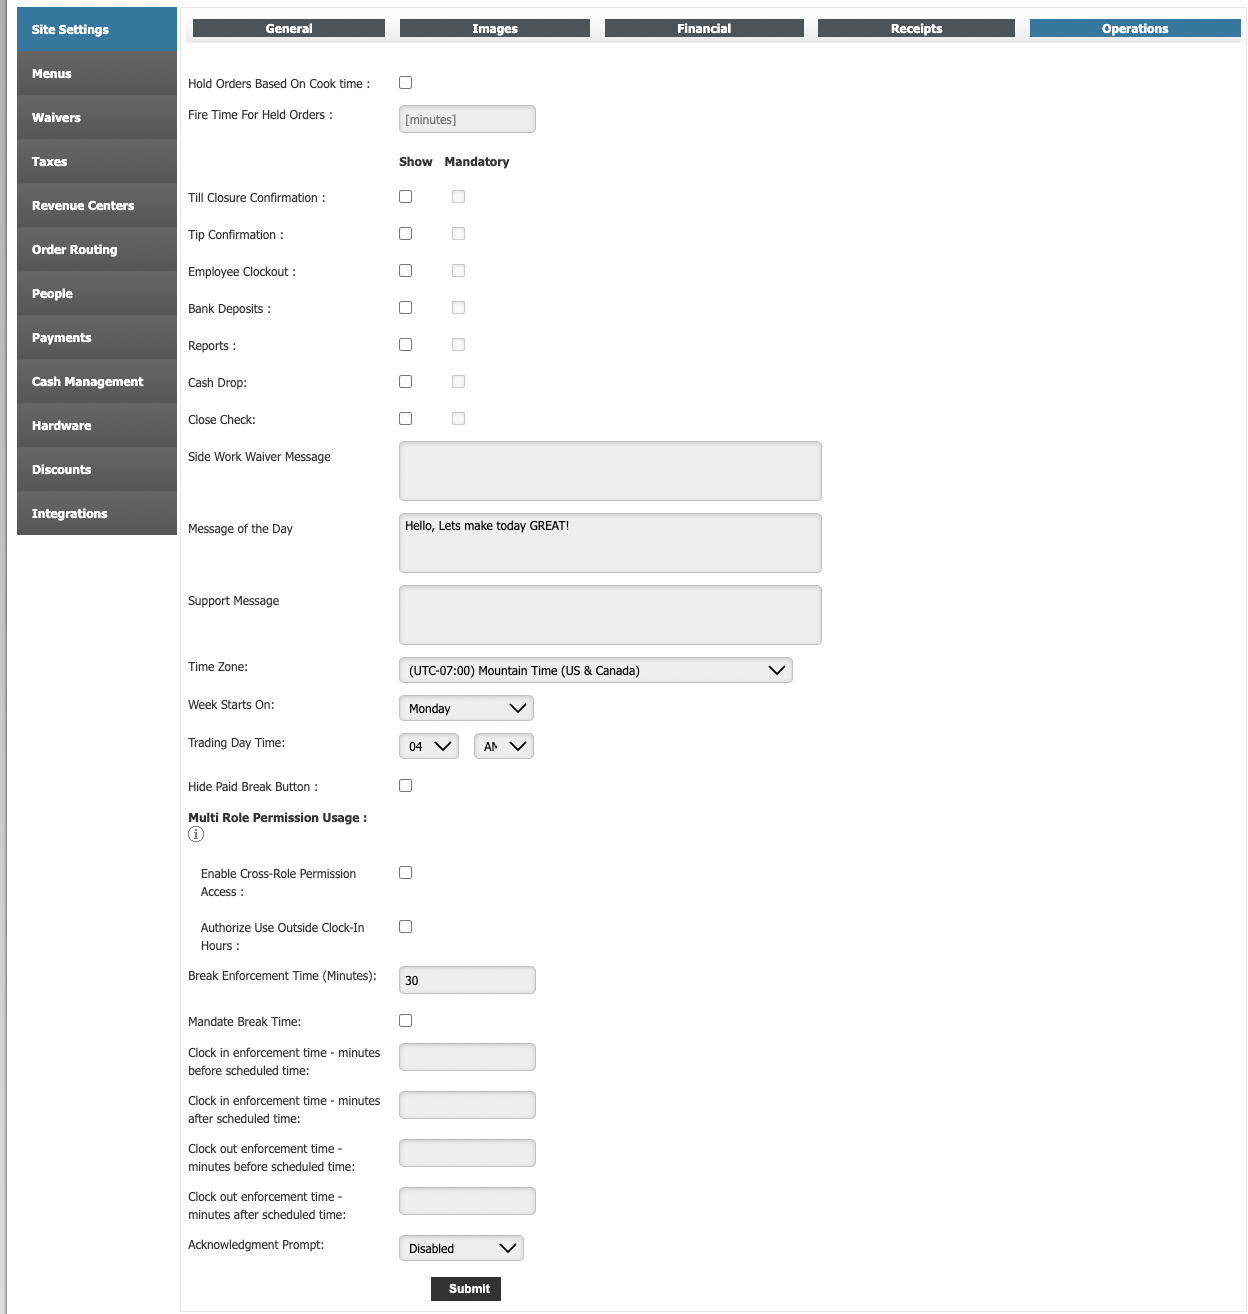Focus Fire Time For Held Orders field

pyautogui.click(x=467, y=119)
